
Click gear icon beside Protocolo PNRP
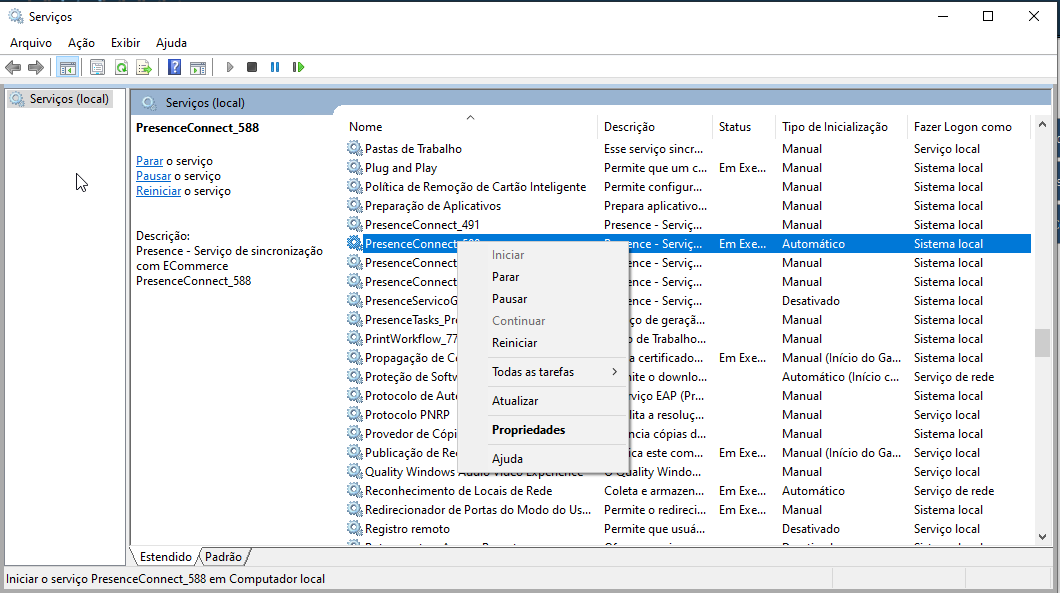pos(354,414)
